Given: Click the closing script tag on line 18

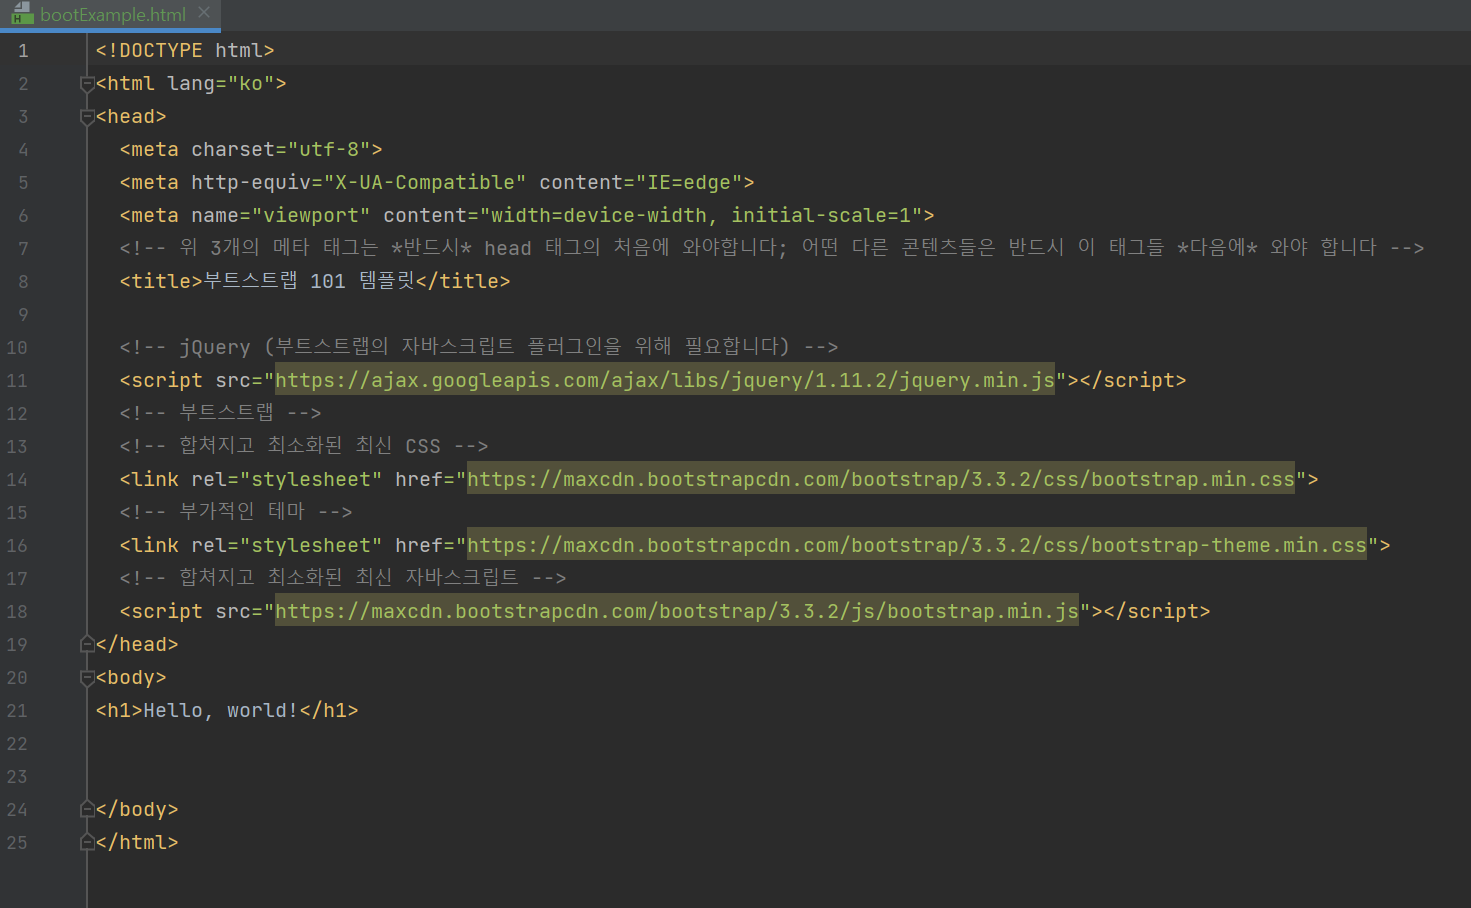Looking at the screenshot, I should pyautogui.click(x=1157, y=611).
